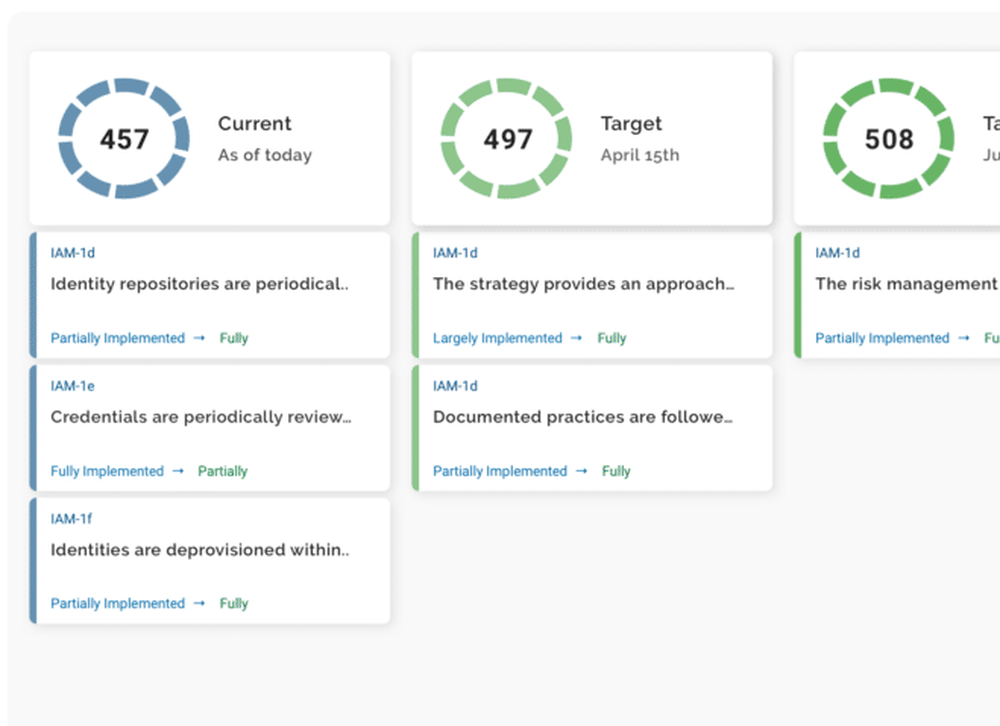This screenshot has width=1000, height=726.
Task: Open the Identity repositories are periodical card
Action: point(210,295)
